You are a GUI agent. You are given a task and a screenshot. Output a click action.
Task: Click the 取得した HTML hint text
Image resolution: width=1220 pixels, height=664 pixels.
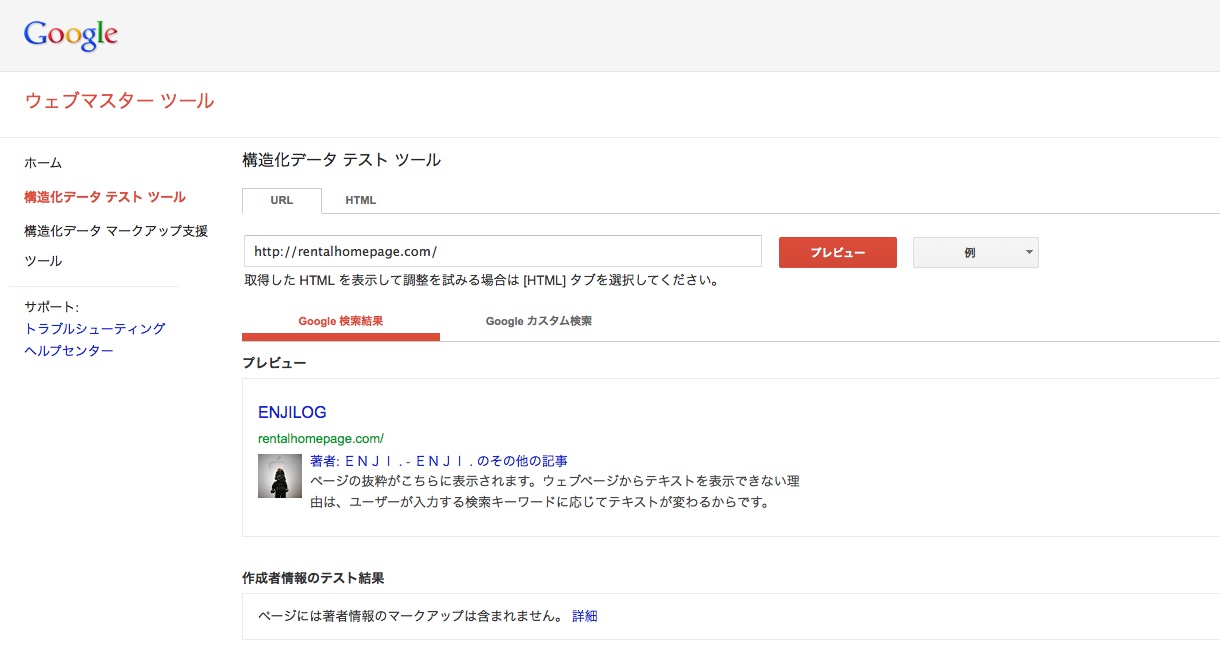point(482,281)
